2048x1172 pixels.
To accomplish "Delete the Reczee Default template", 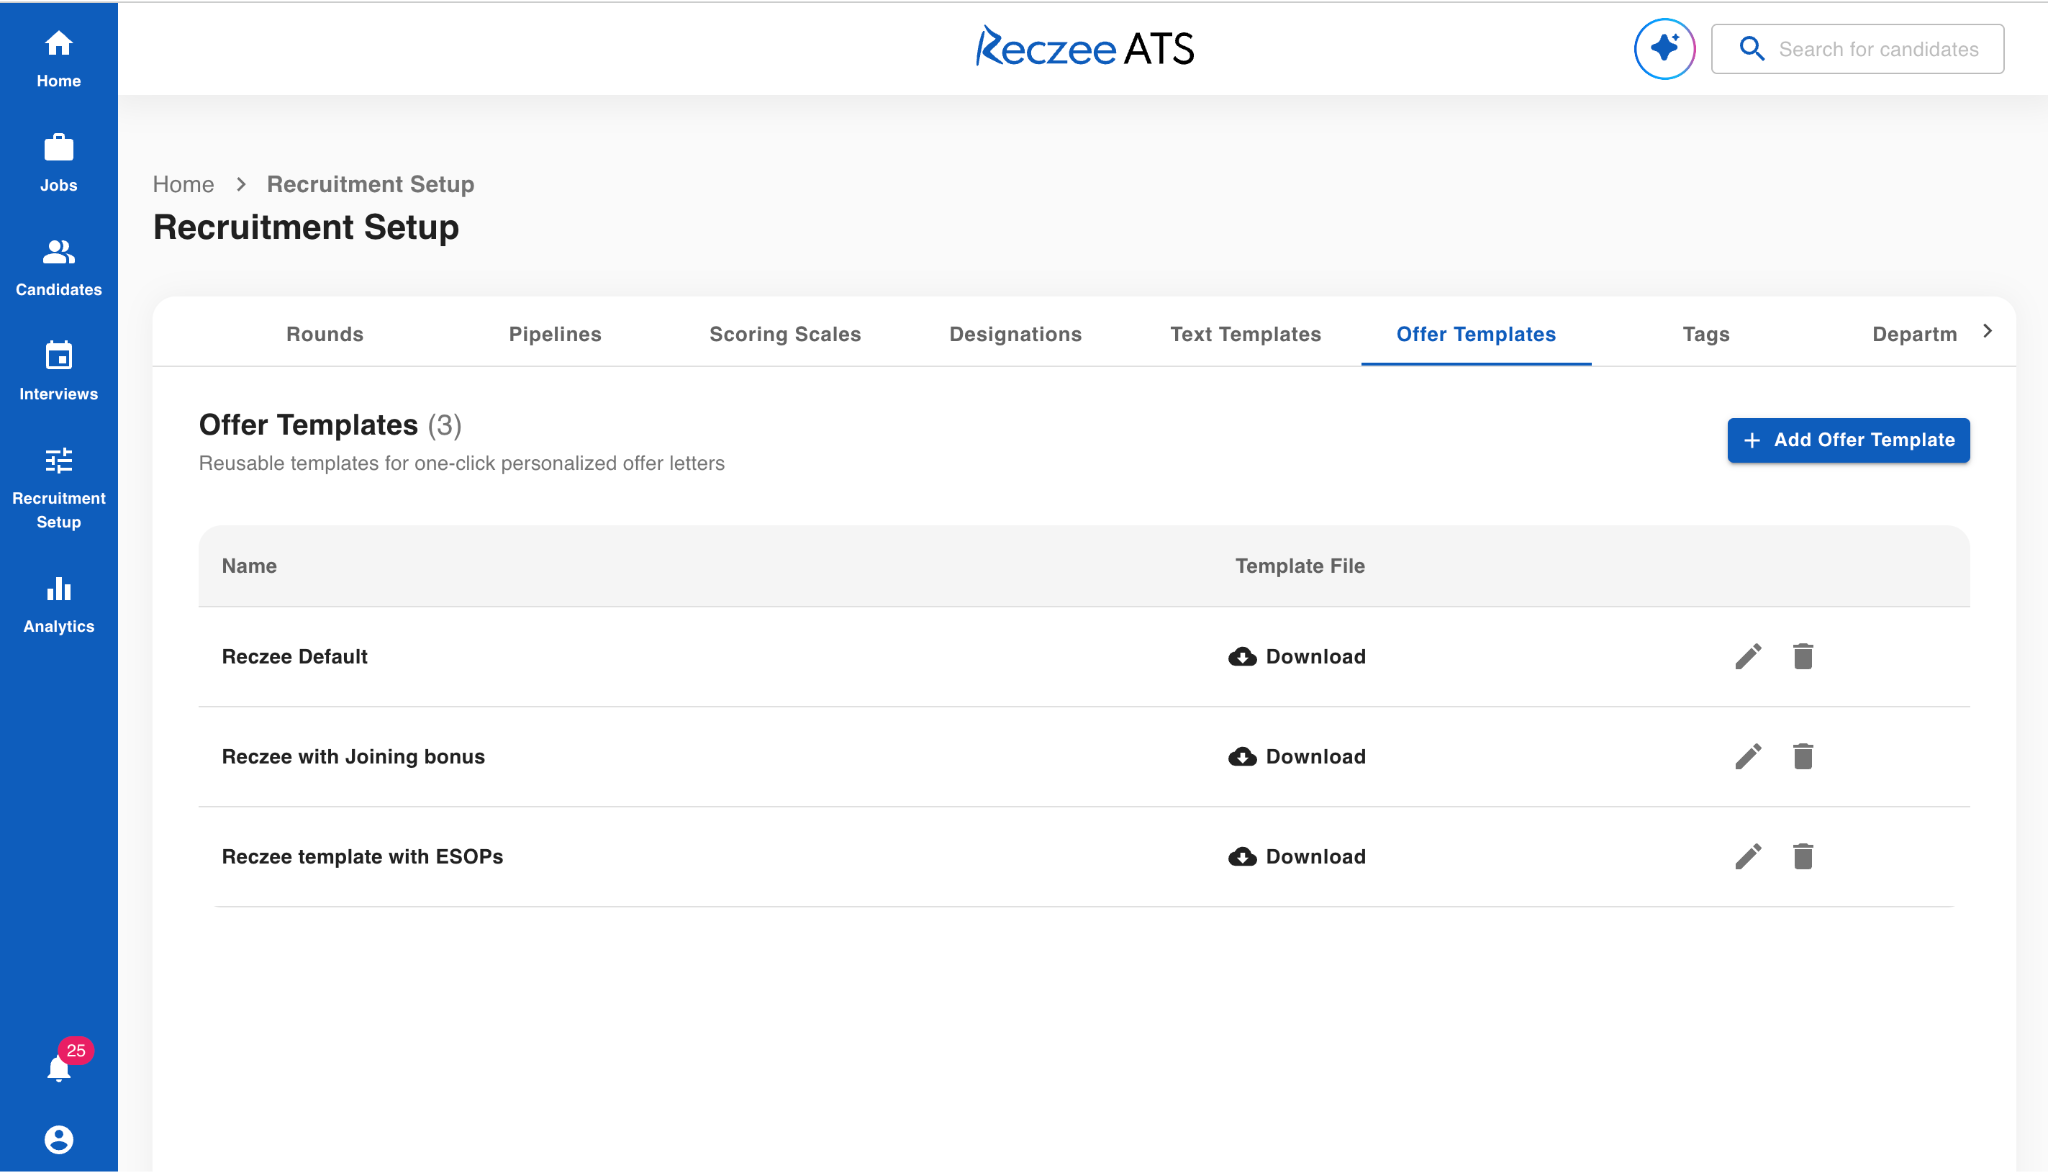I will point(1803,656).
